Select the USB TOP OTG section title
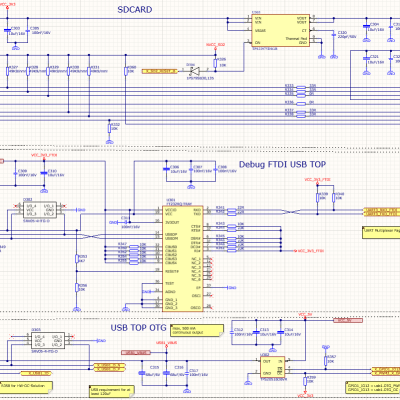This screenshot has width=400, height=400. (138, 328)
